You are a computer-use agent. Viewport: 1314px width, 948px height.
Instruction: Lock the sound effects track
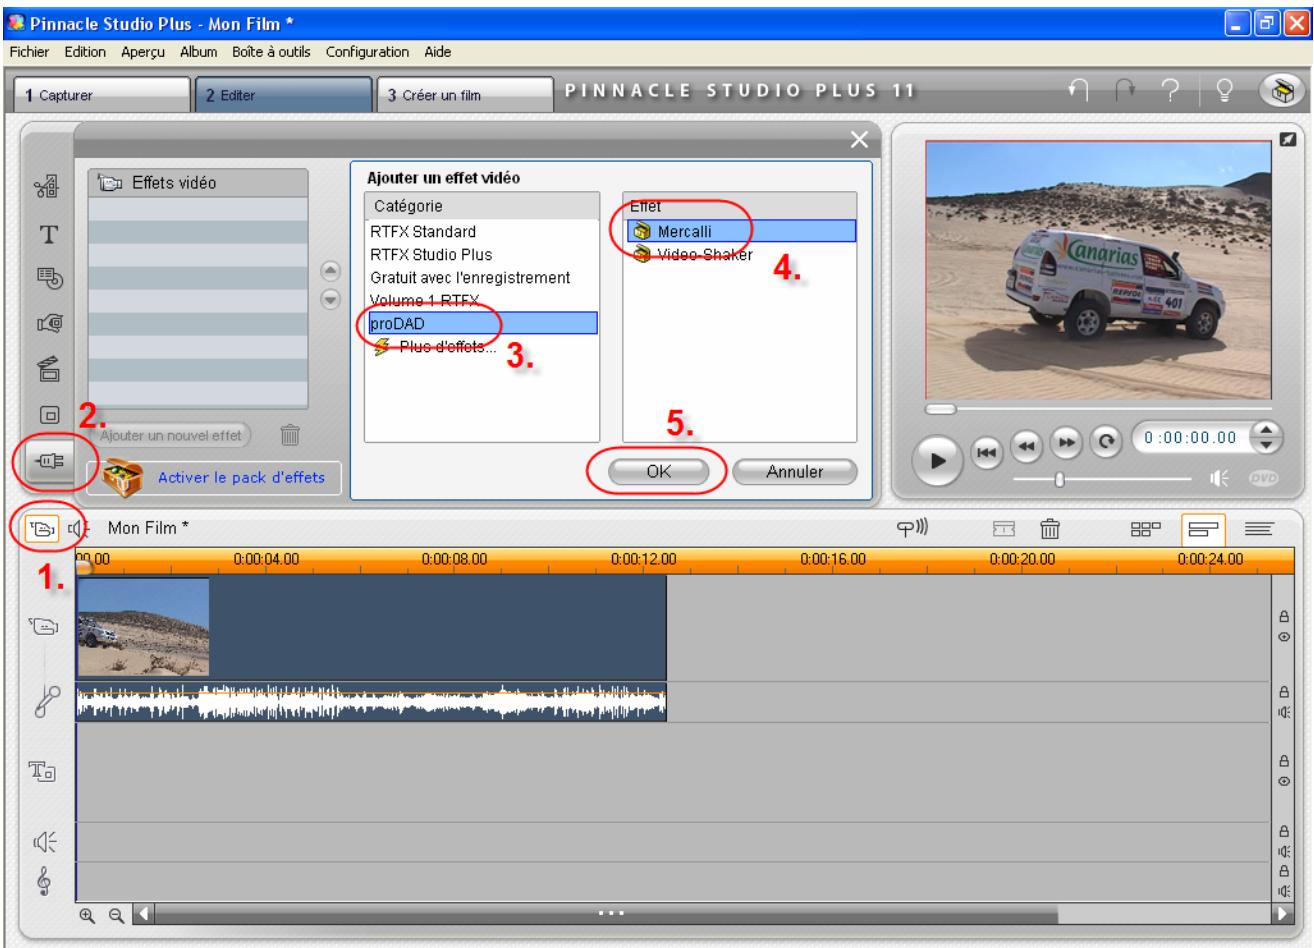tap(1283, 830)
